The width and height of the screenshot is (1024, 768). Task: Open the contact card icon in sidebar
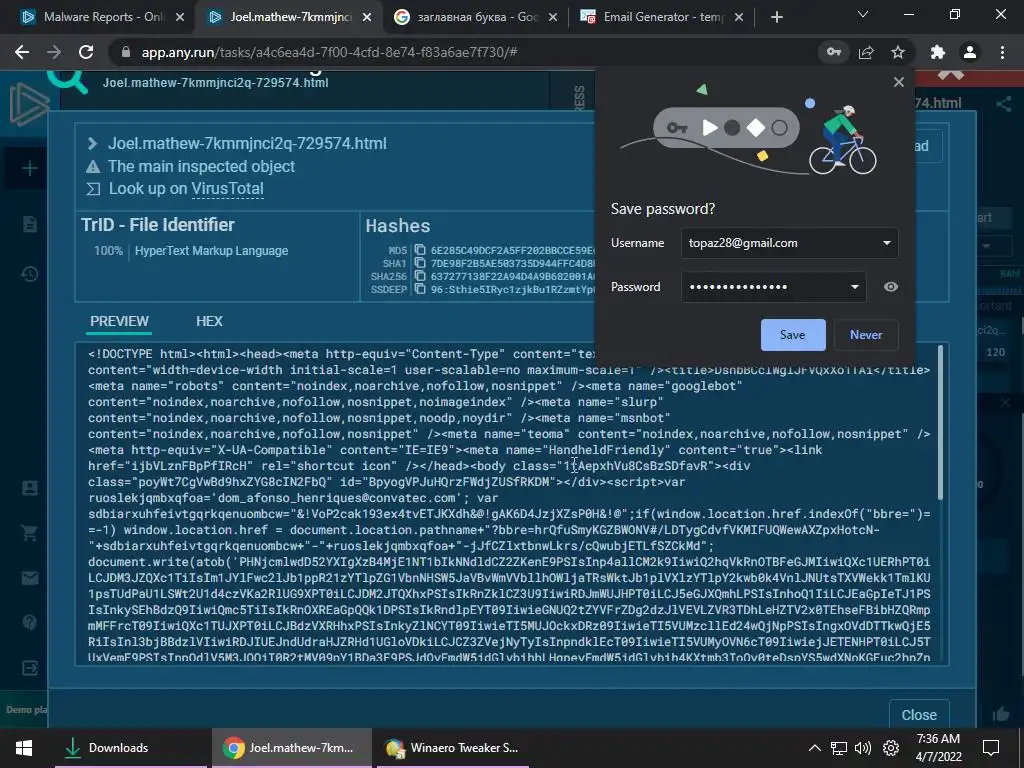coord(30,488)
